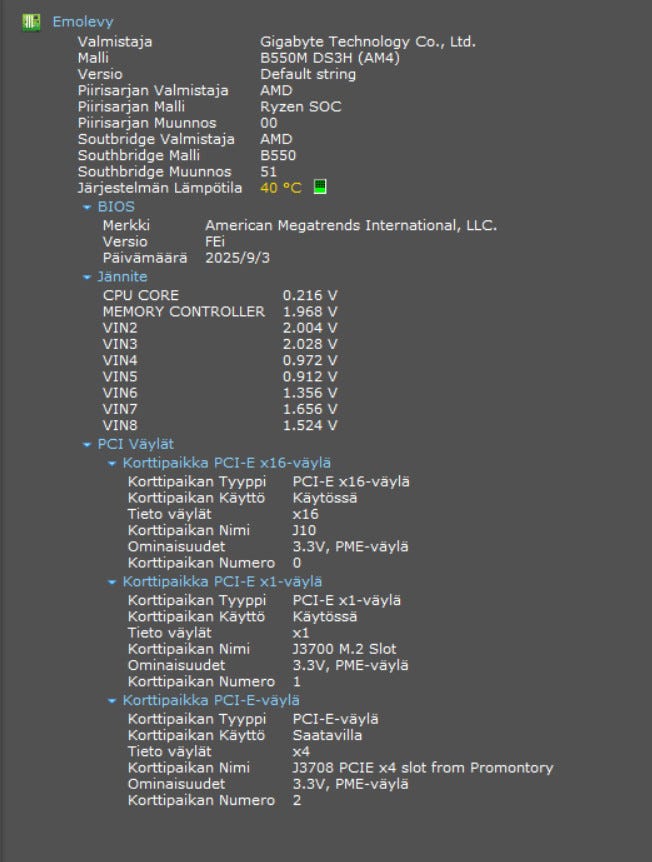This screenshot has height=862, width=652.
Task: Collapse the Jännite section arrow
Action: pyautogui.click(x=86, y=277)
